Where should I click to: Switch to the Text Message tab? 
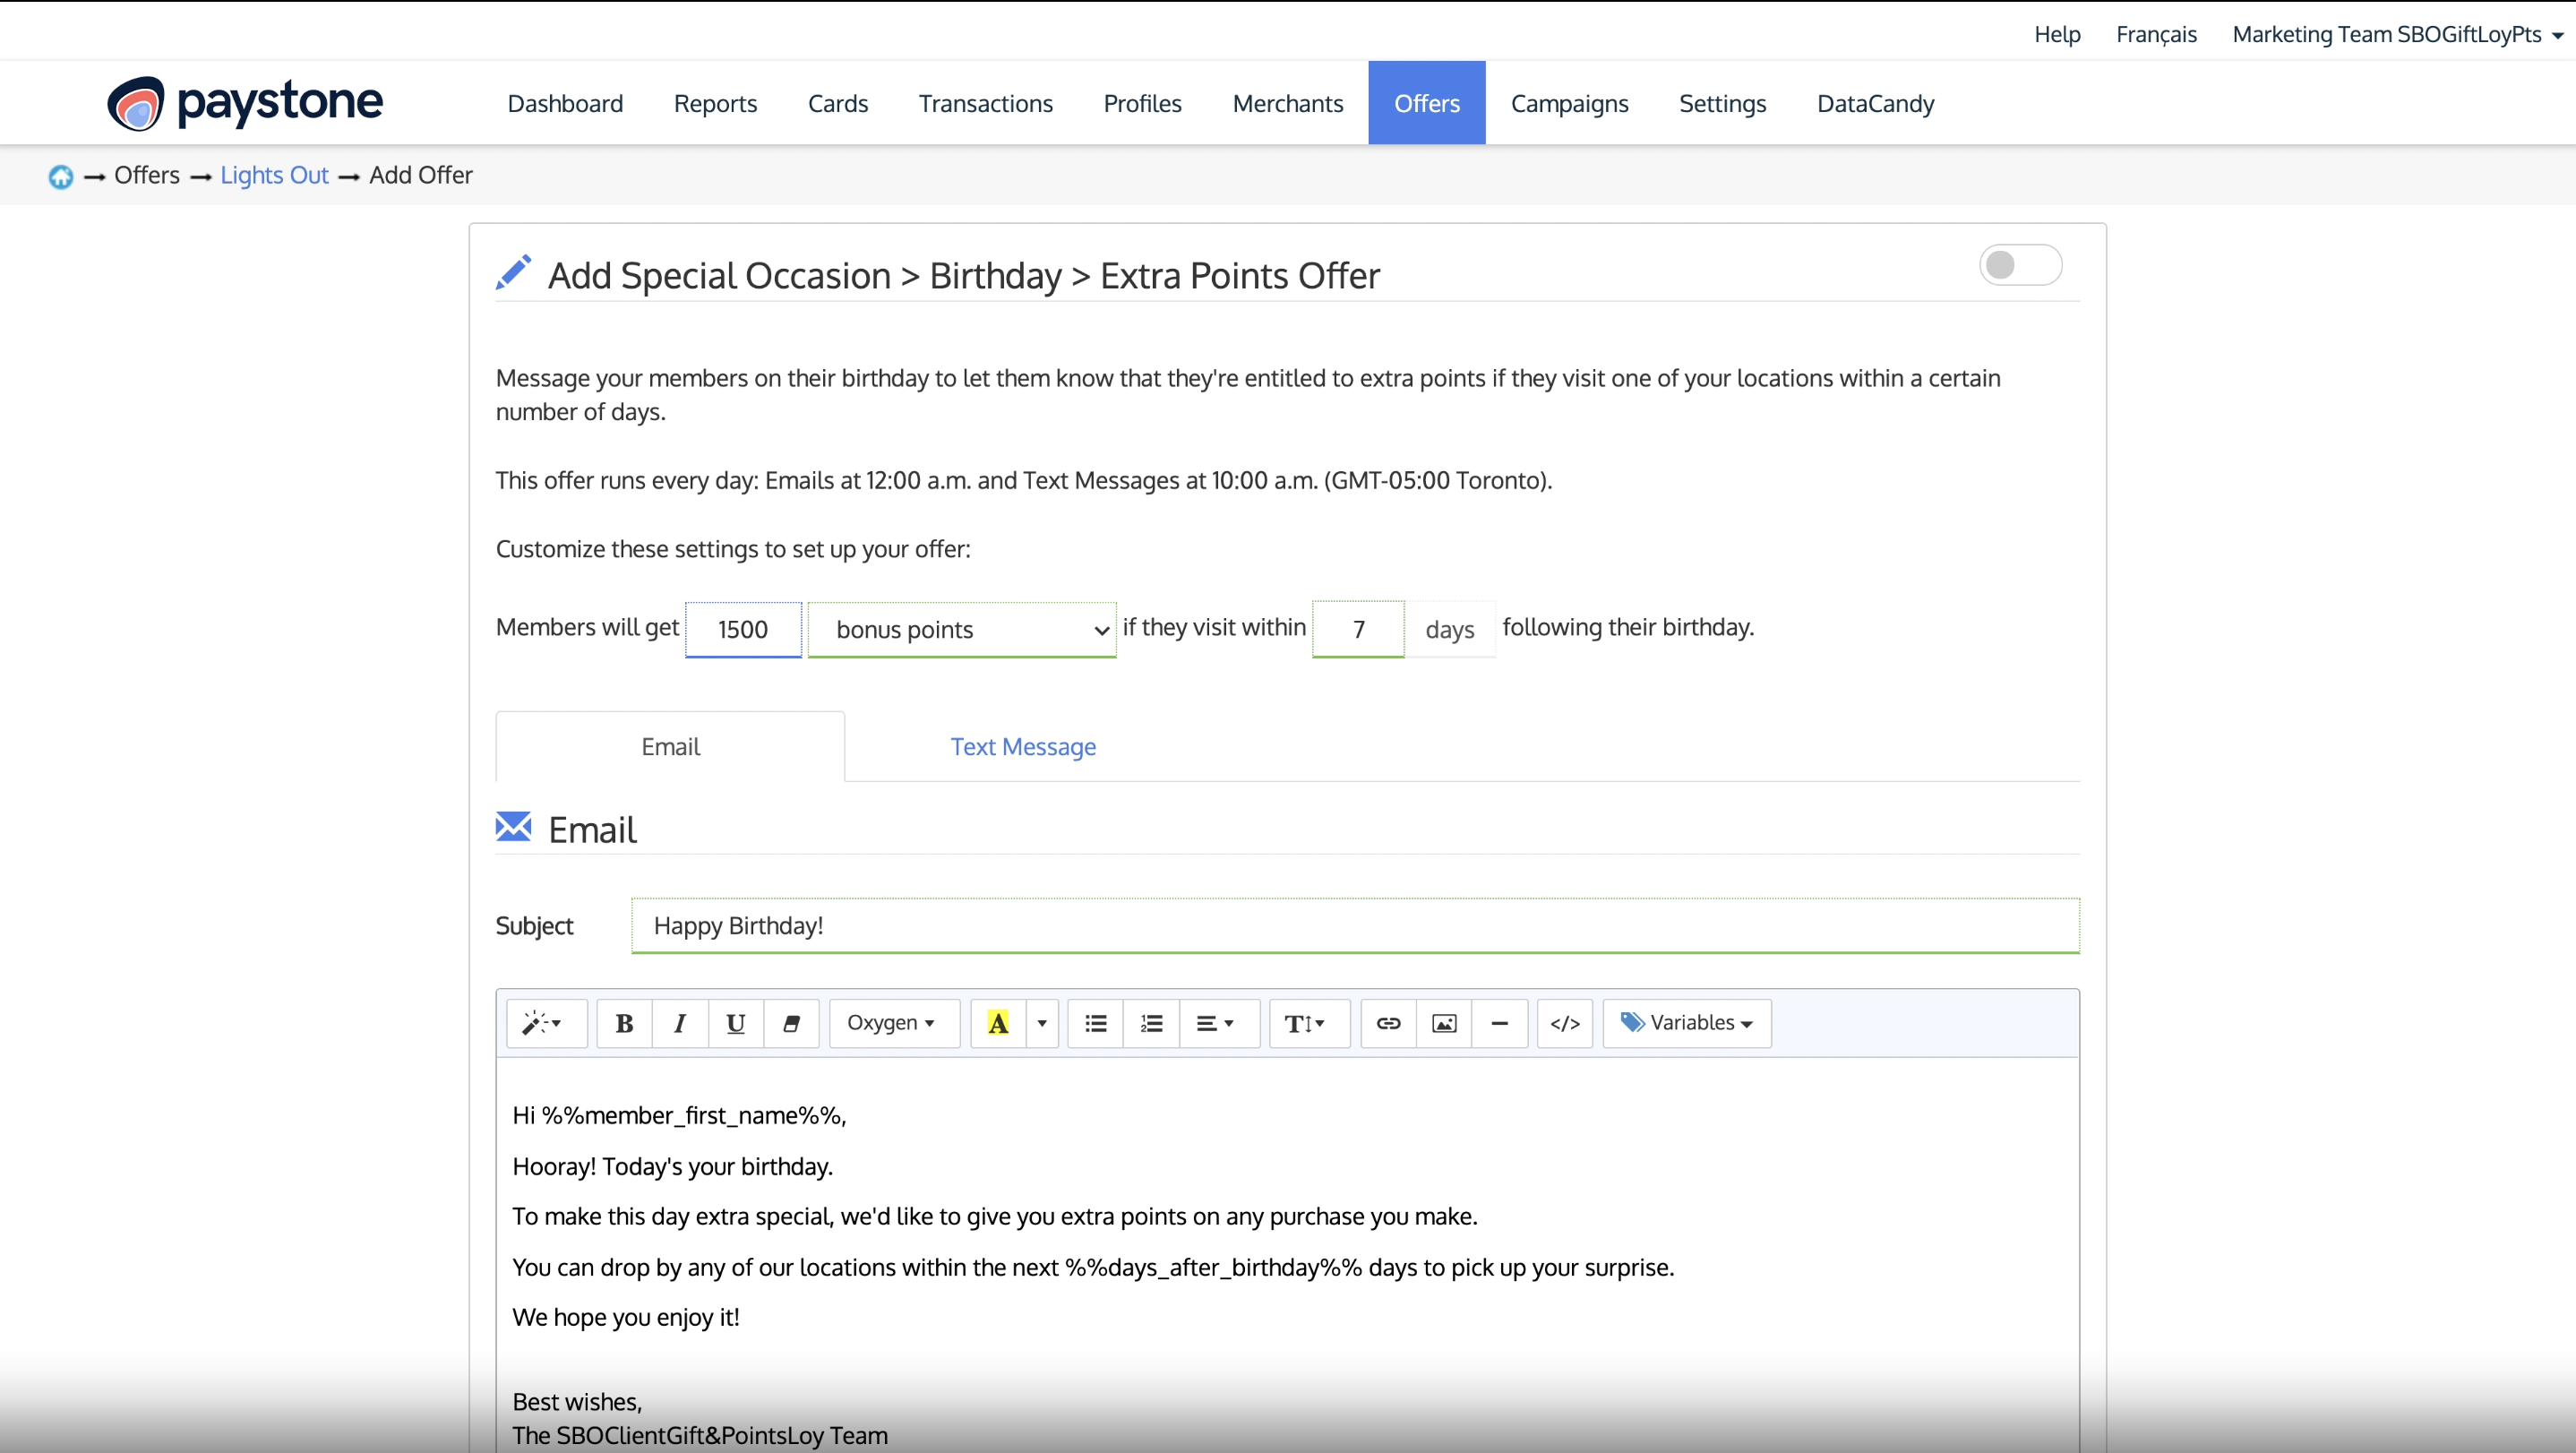(x=1022, y=746)
